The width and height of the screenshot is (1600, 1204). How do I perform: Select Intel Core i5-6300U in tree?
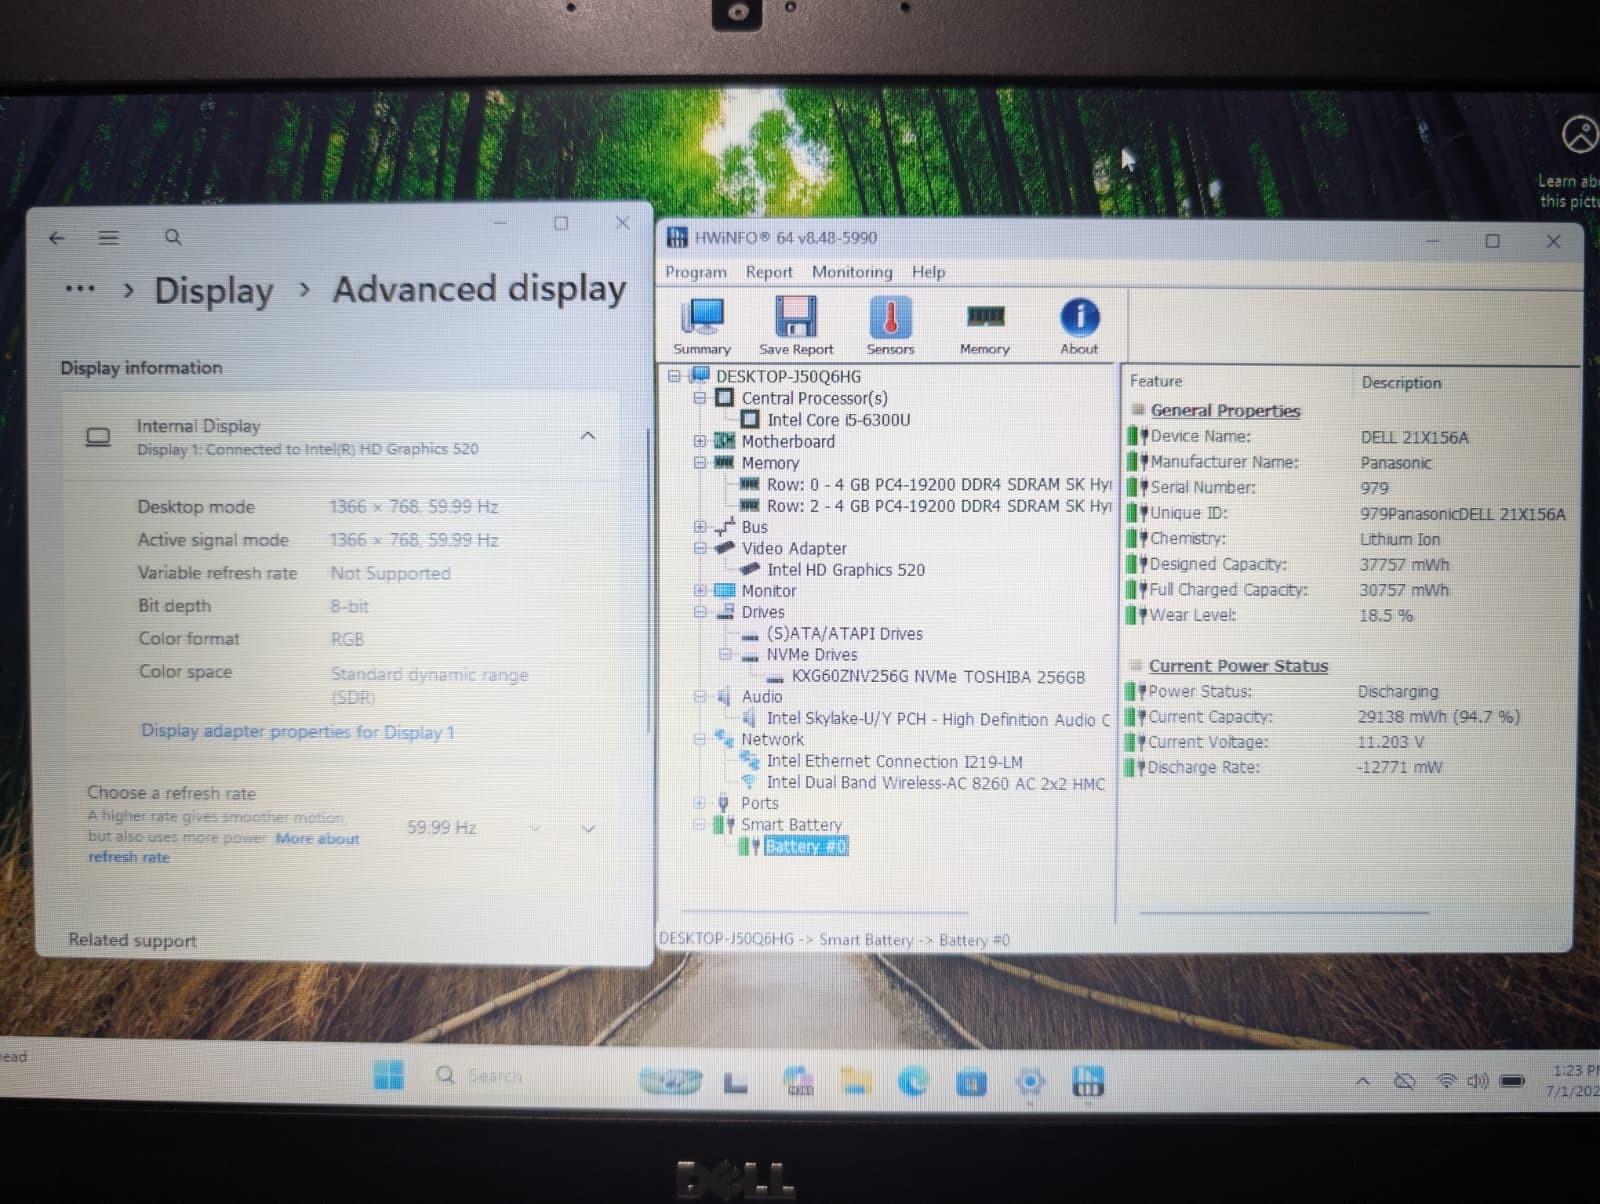click(x=838, y=420)
